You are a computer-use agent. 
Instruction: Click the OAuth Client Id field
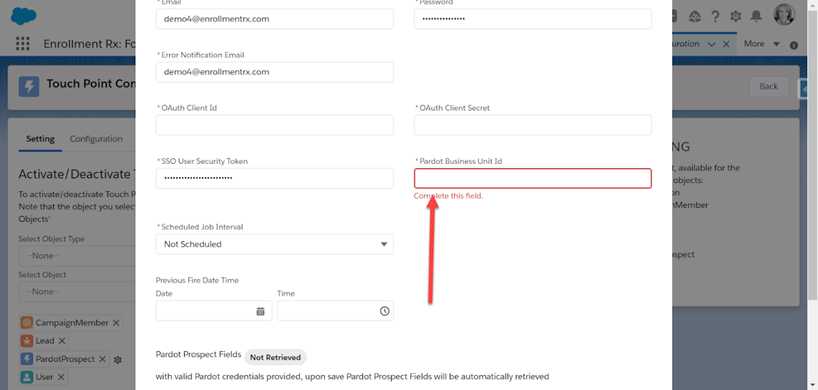[x=274, y=125]
